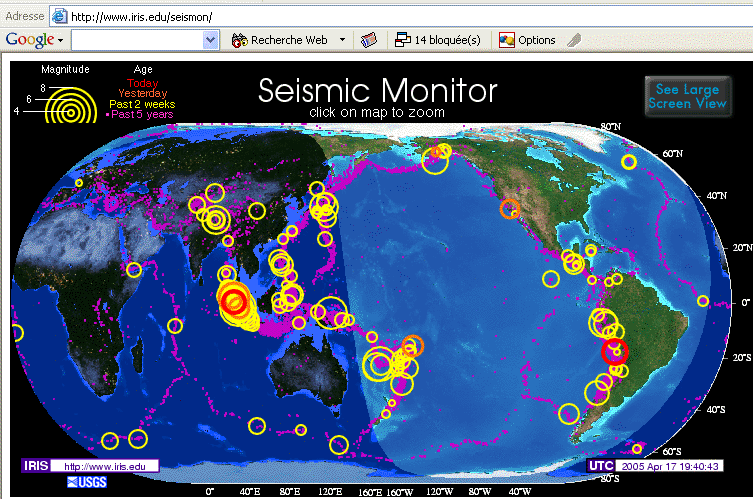Click inside the Google toolbar search field

pos(136,40)
